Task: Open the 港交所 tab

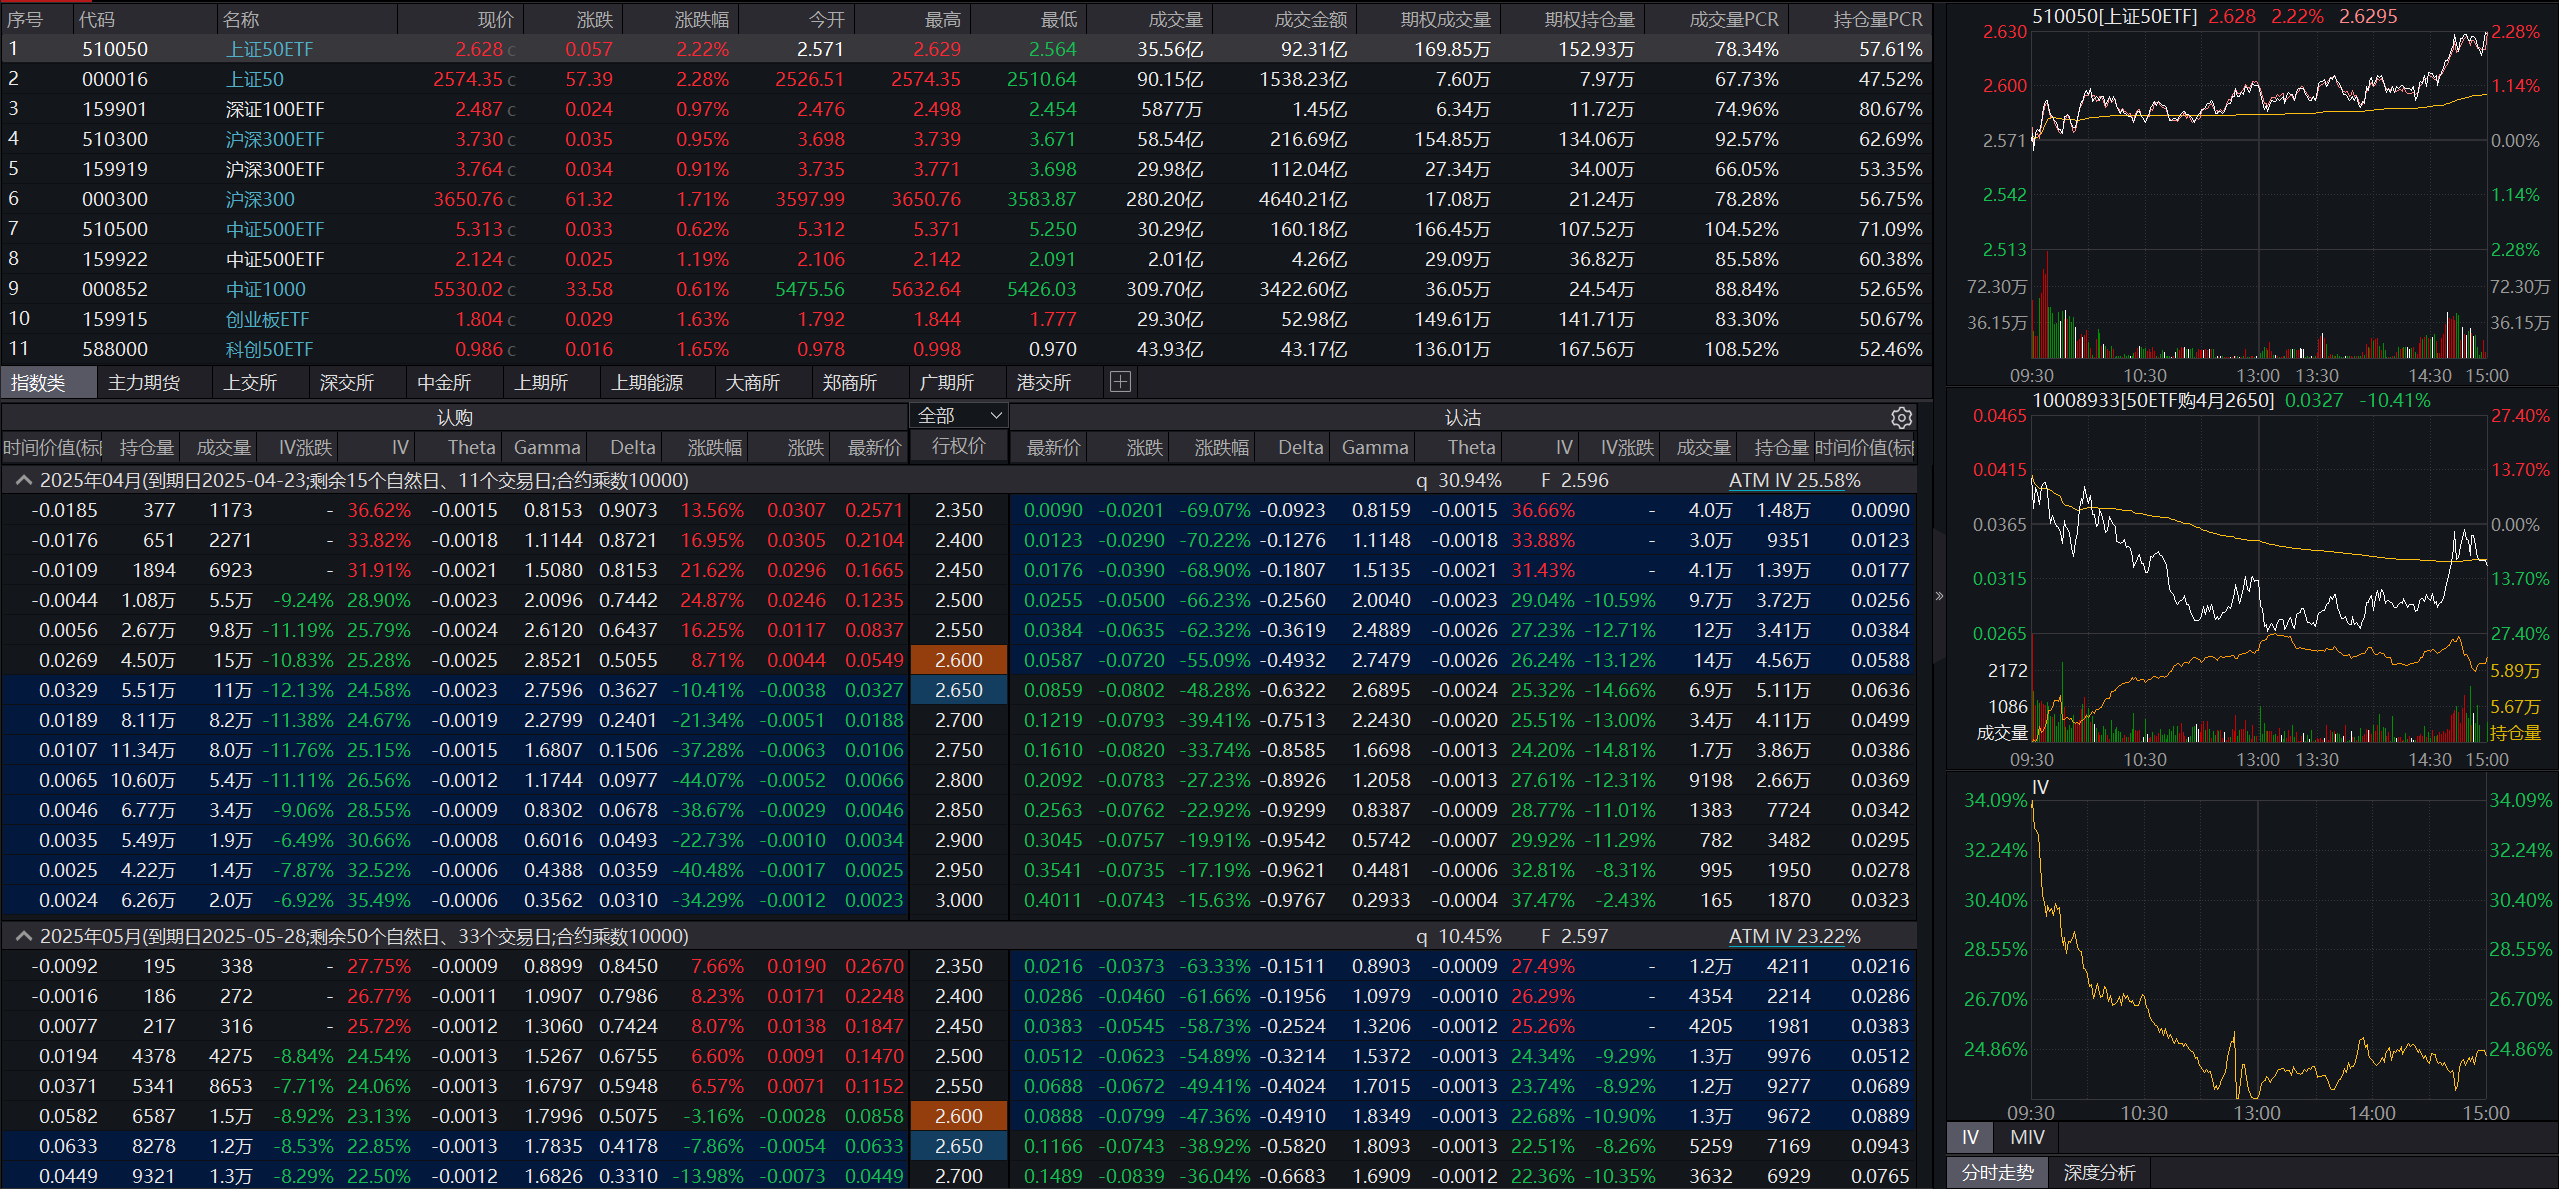Action: pos(1043,383)
